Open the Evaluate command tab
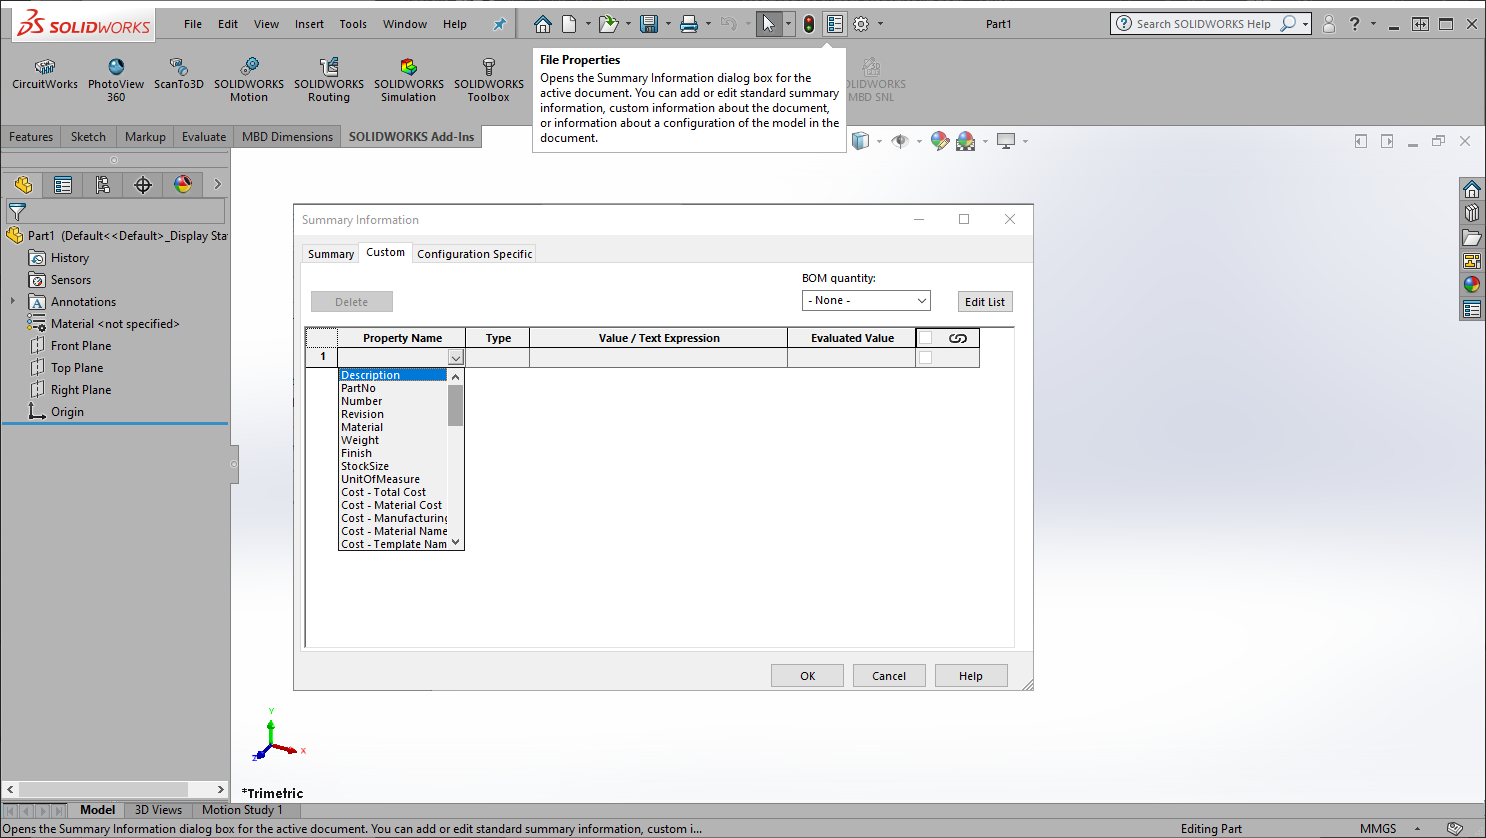Image resolution: width=1486 pixels, height=838 pixels. 204,137
